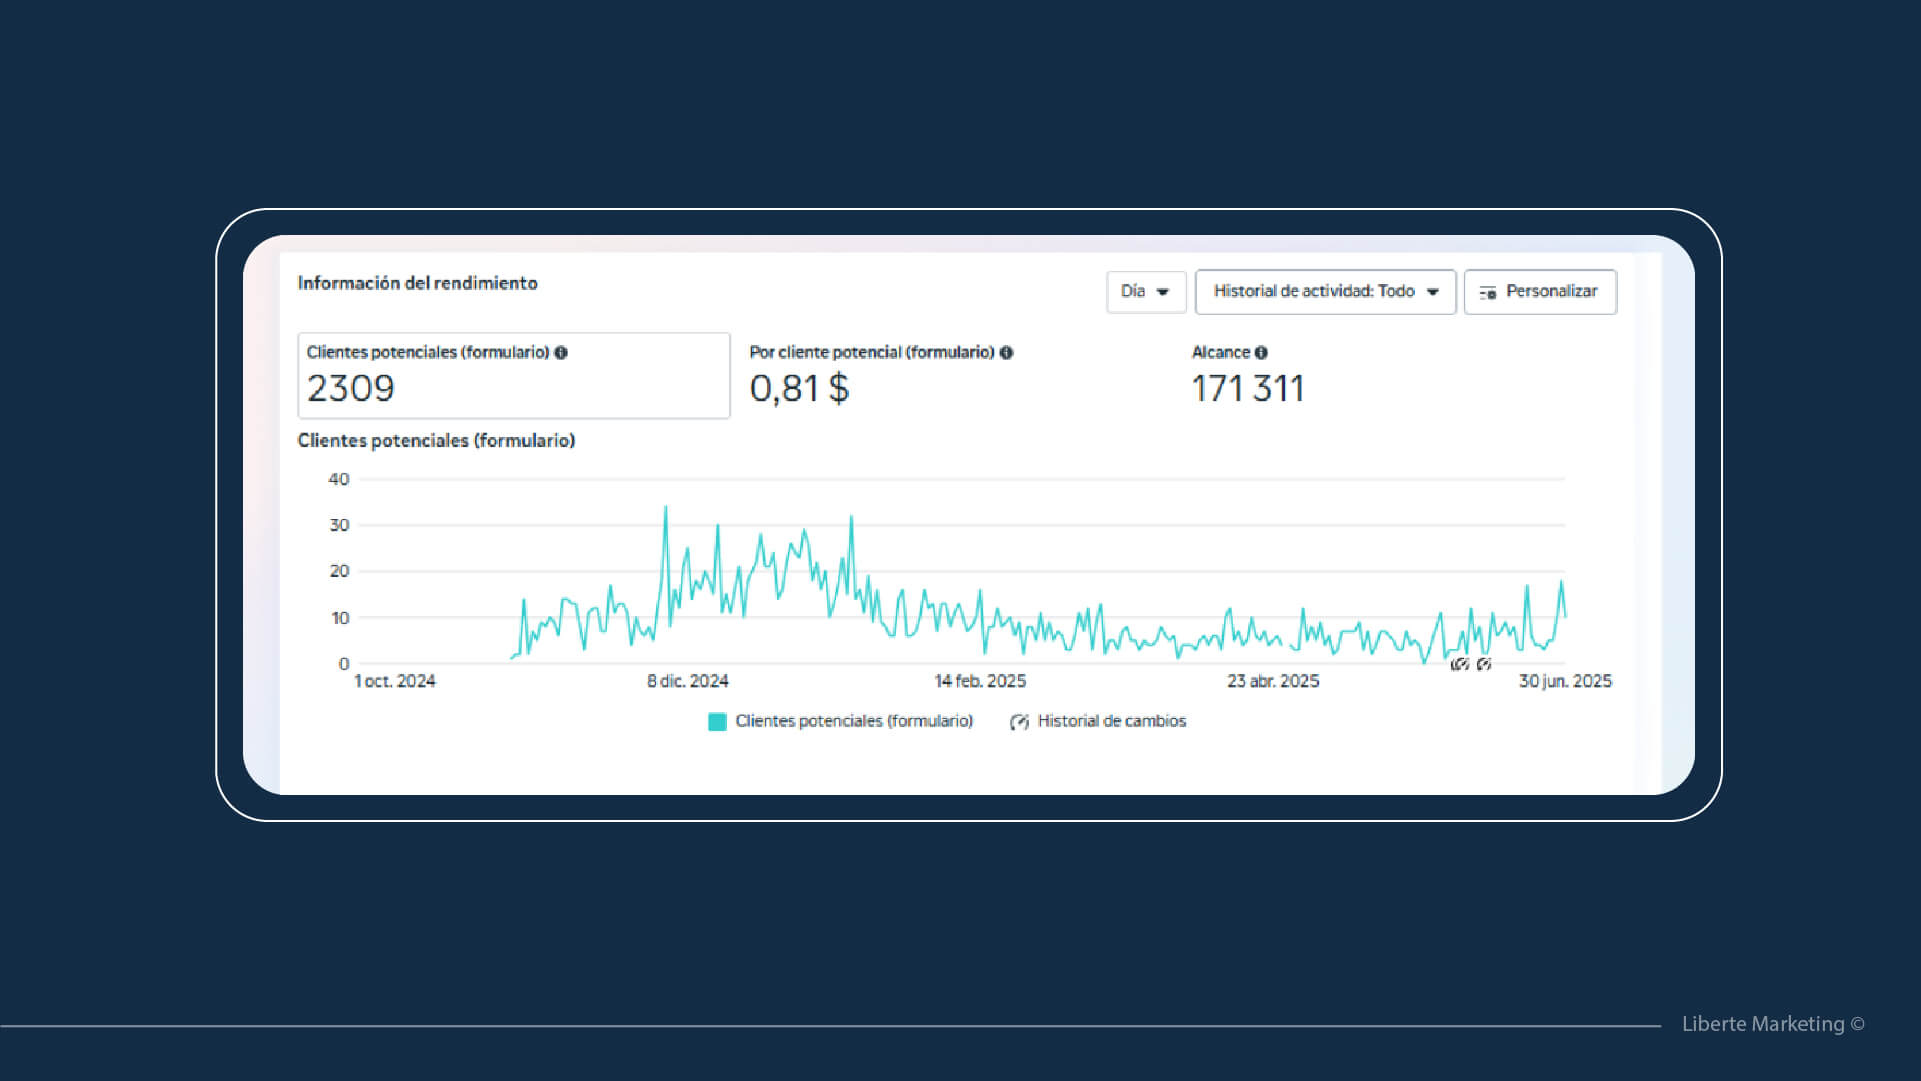
Task: Click the Liberte Marketing footer text
Action: (1772, 1024)
